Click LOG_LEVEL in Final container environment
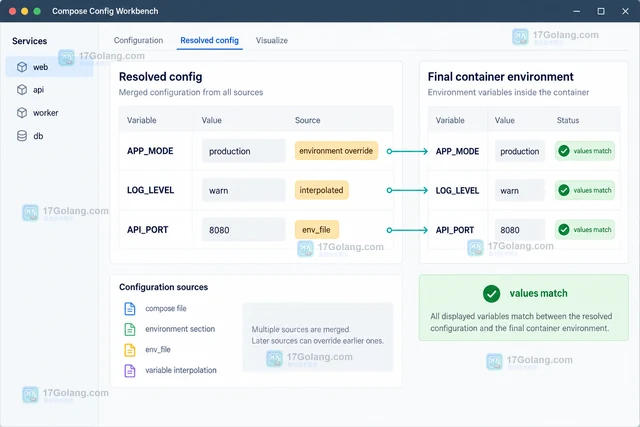The width and height of the screenshot is (640, 427). pos(458,191)
